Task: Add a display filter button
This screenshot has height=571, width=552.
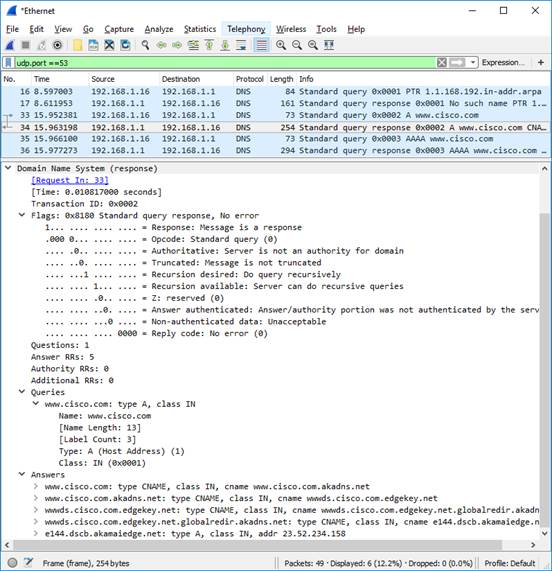Action: click(541, 63)
